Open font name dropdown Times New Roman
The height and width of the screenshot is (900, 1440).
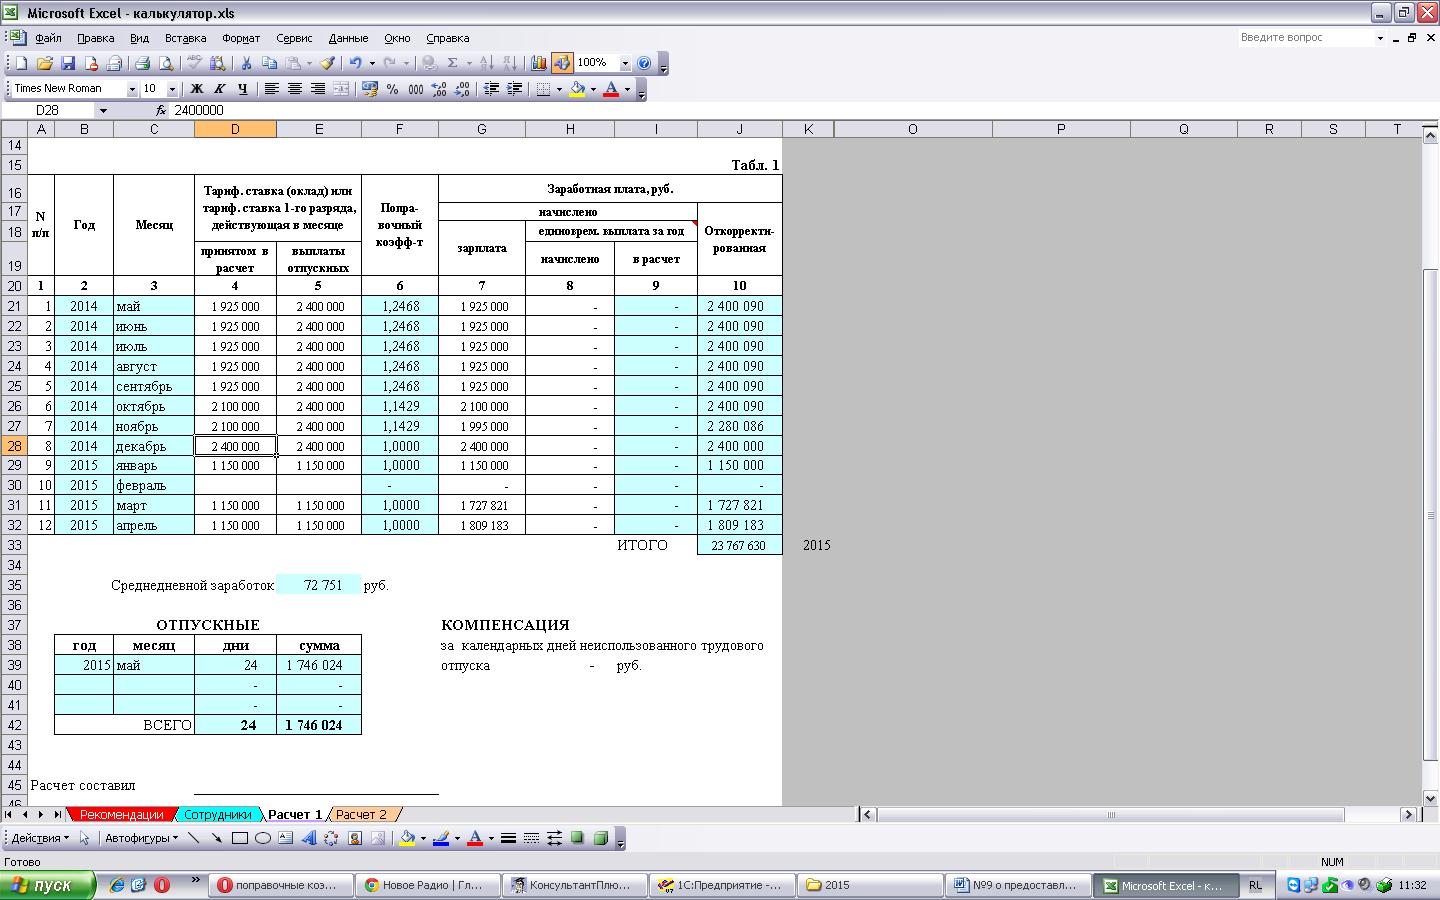pyautogui.click(x=131, y=89)
